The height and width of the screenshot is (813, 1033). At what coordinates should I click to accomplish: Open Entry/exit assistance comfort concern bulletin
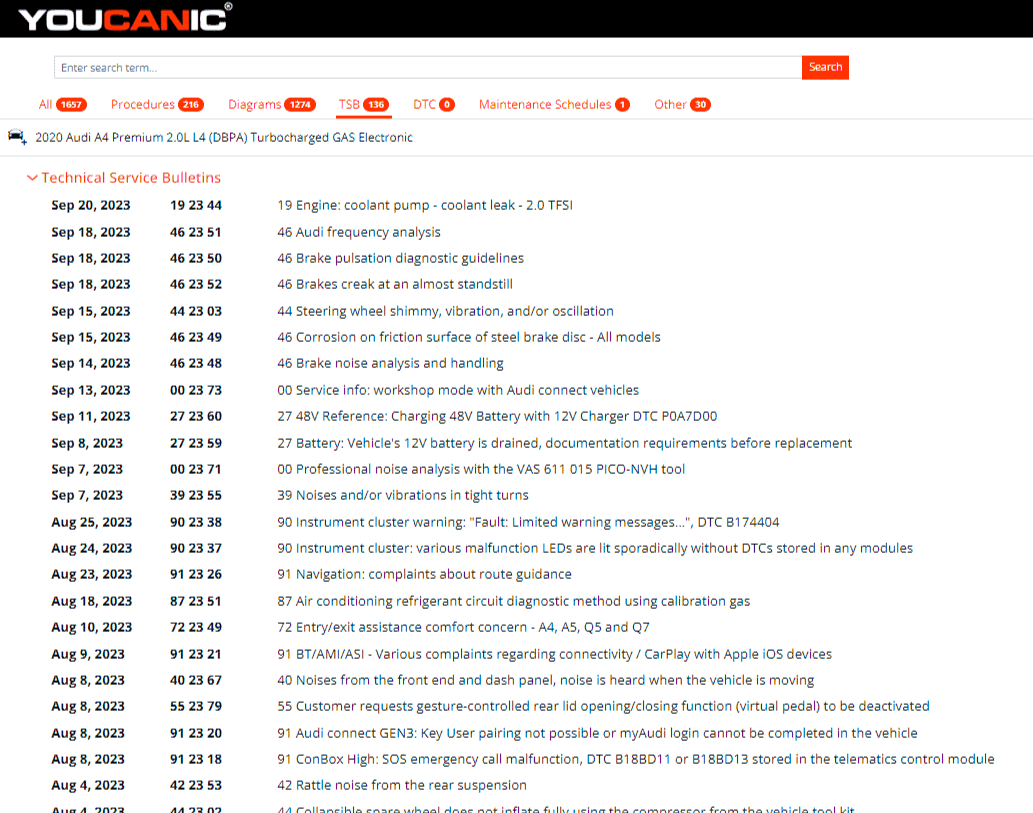[x=463, y=627]
